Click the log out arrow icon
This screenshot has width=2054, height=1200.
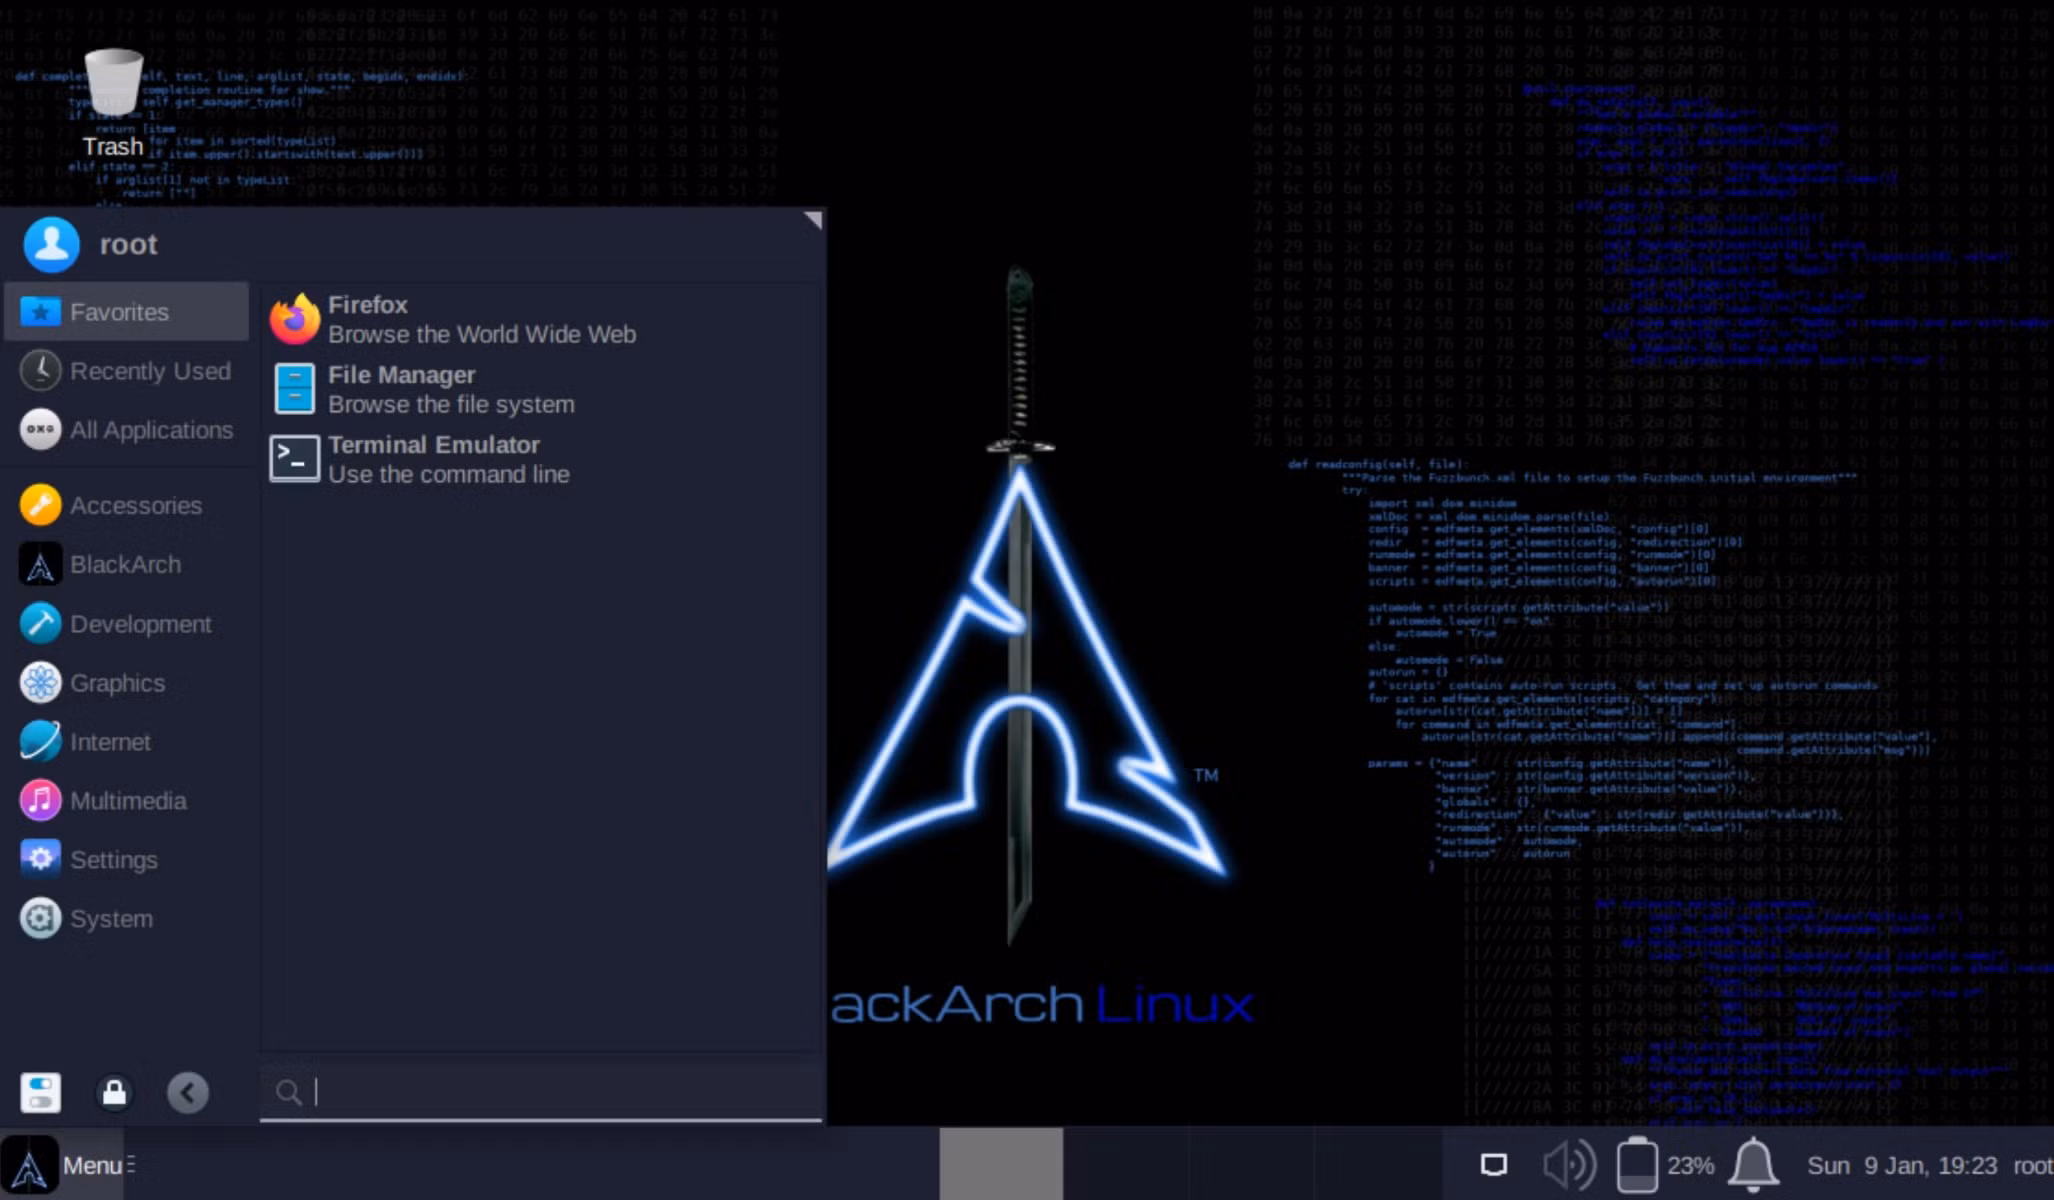click(x=188, y=1093)
